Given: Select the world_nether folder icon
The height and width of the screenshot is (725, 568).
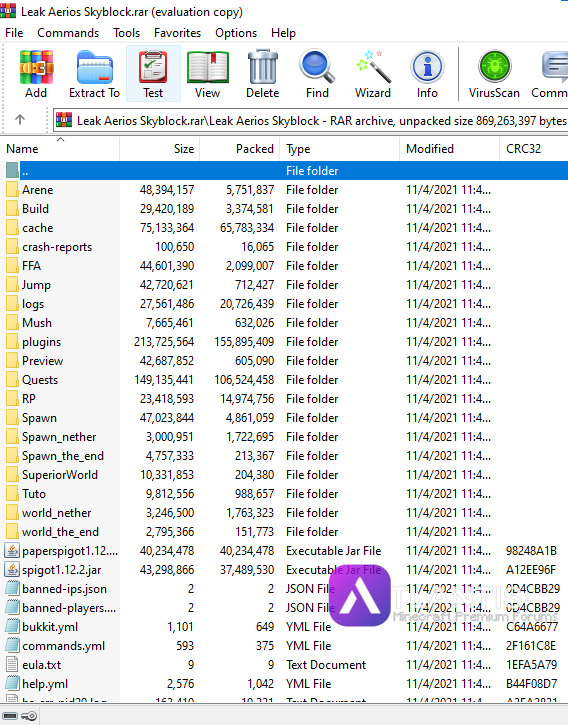Looking at the screenshot, I should pyautogui.click(x=12, y=513).
